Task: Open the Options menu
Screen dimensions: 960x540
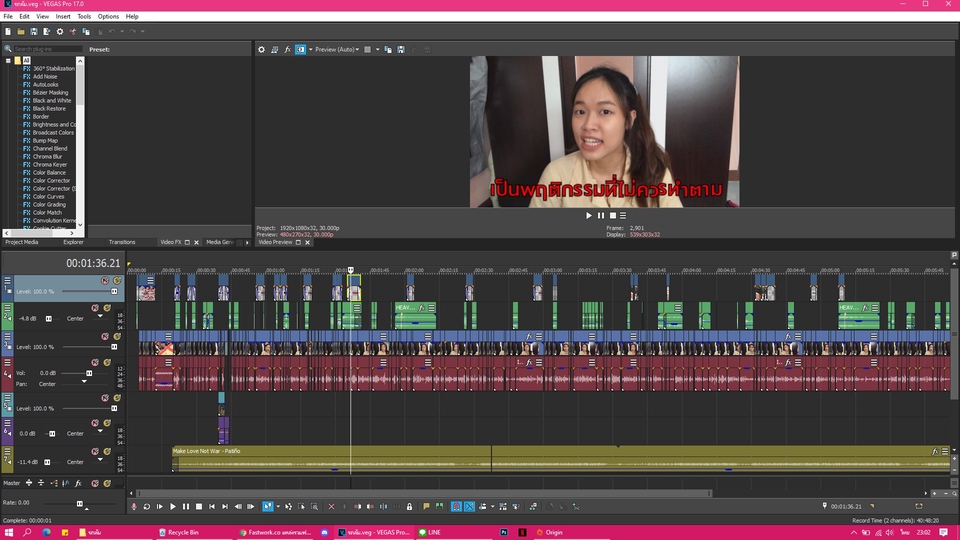Action: 108,17
